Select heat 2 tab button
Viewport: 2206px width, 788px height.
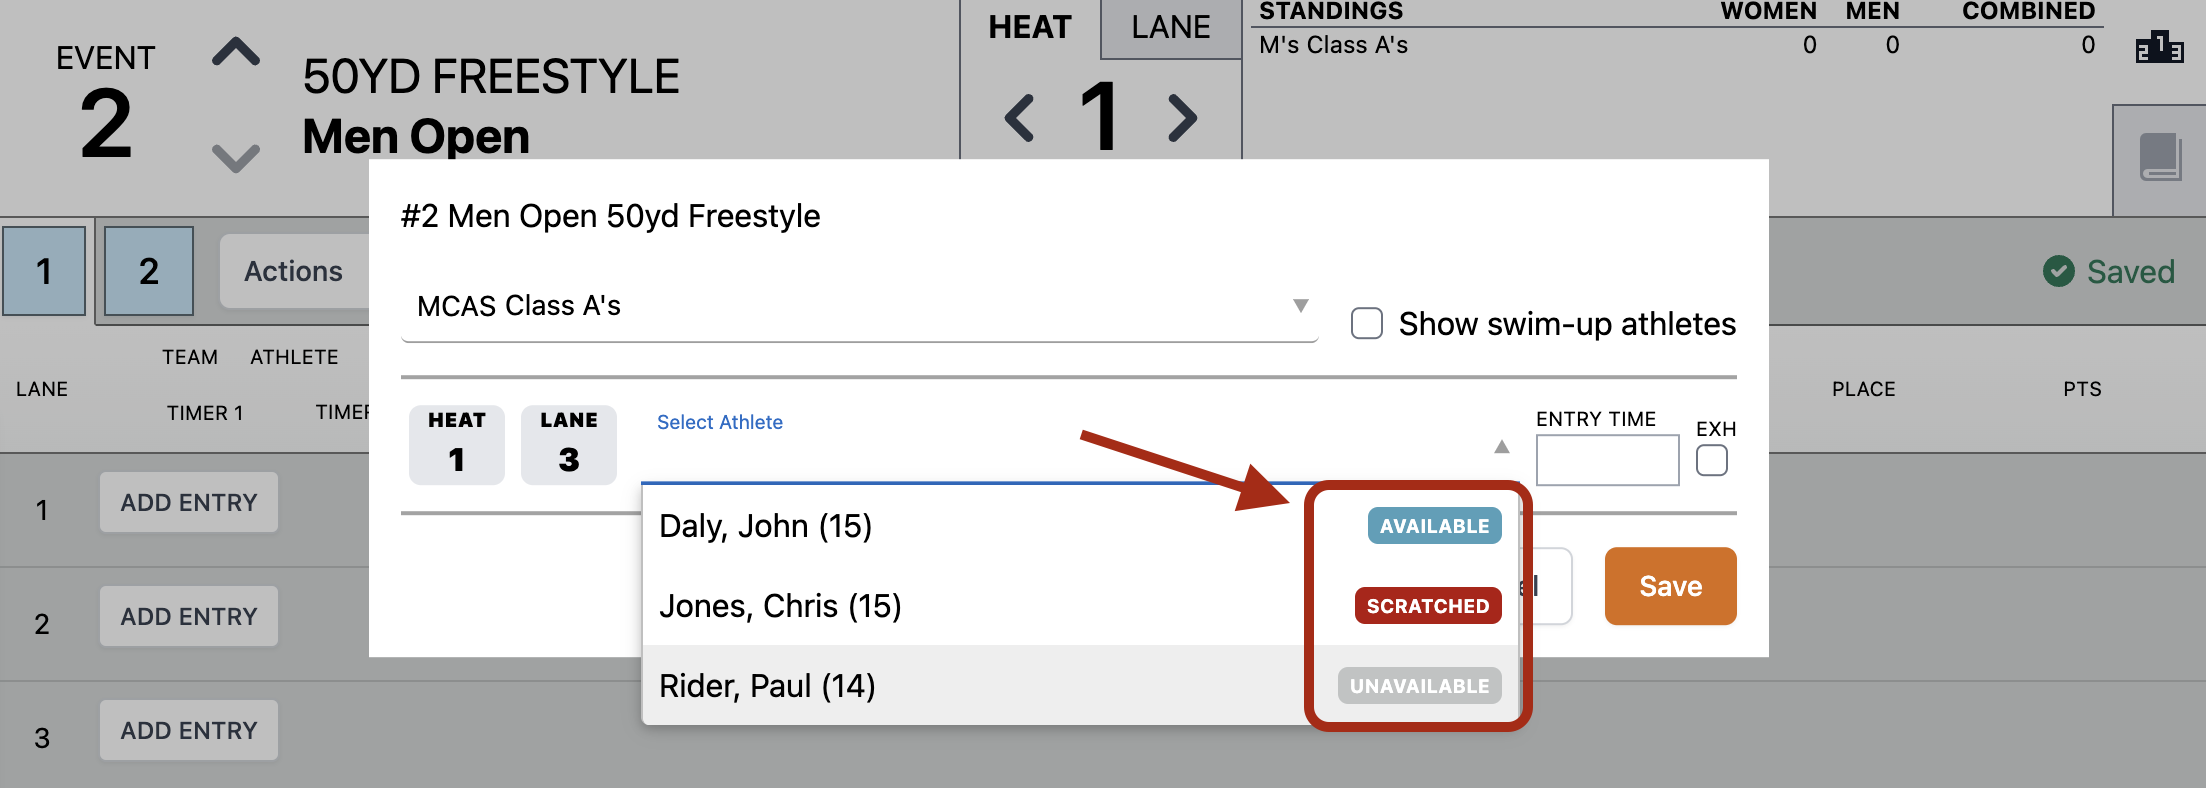[149, 271]
